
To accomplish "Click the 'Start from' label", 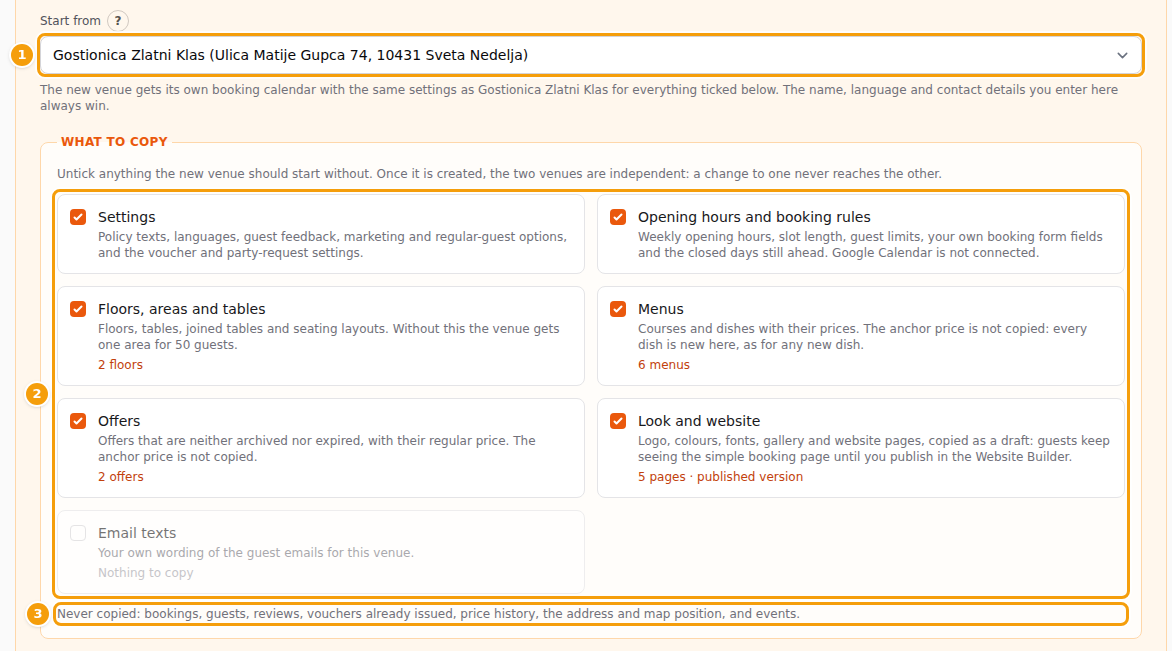I will click(x=70, y=21).
